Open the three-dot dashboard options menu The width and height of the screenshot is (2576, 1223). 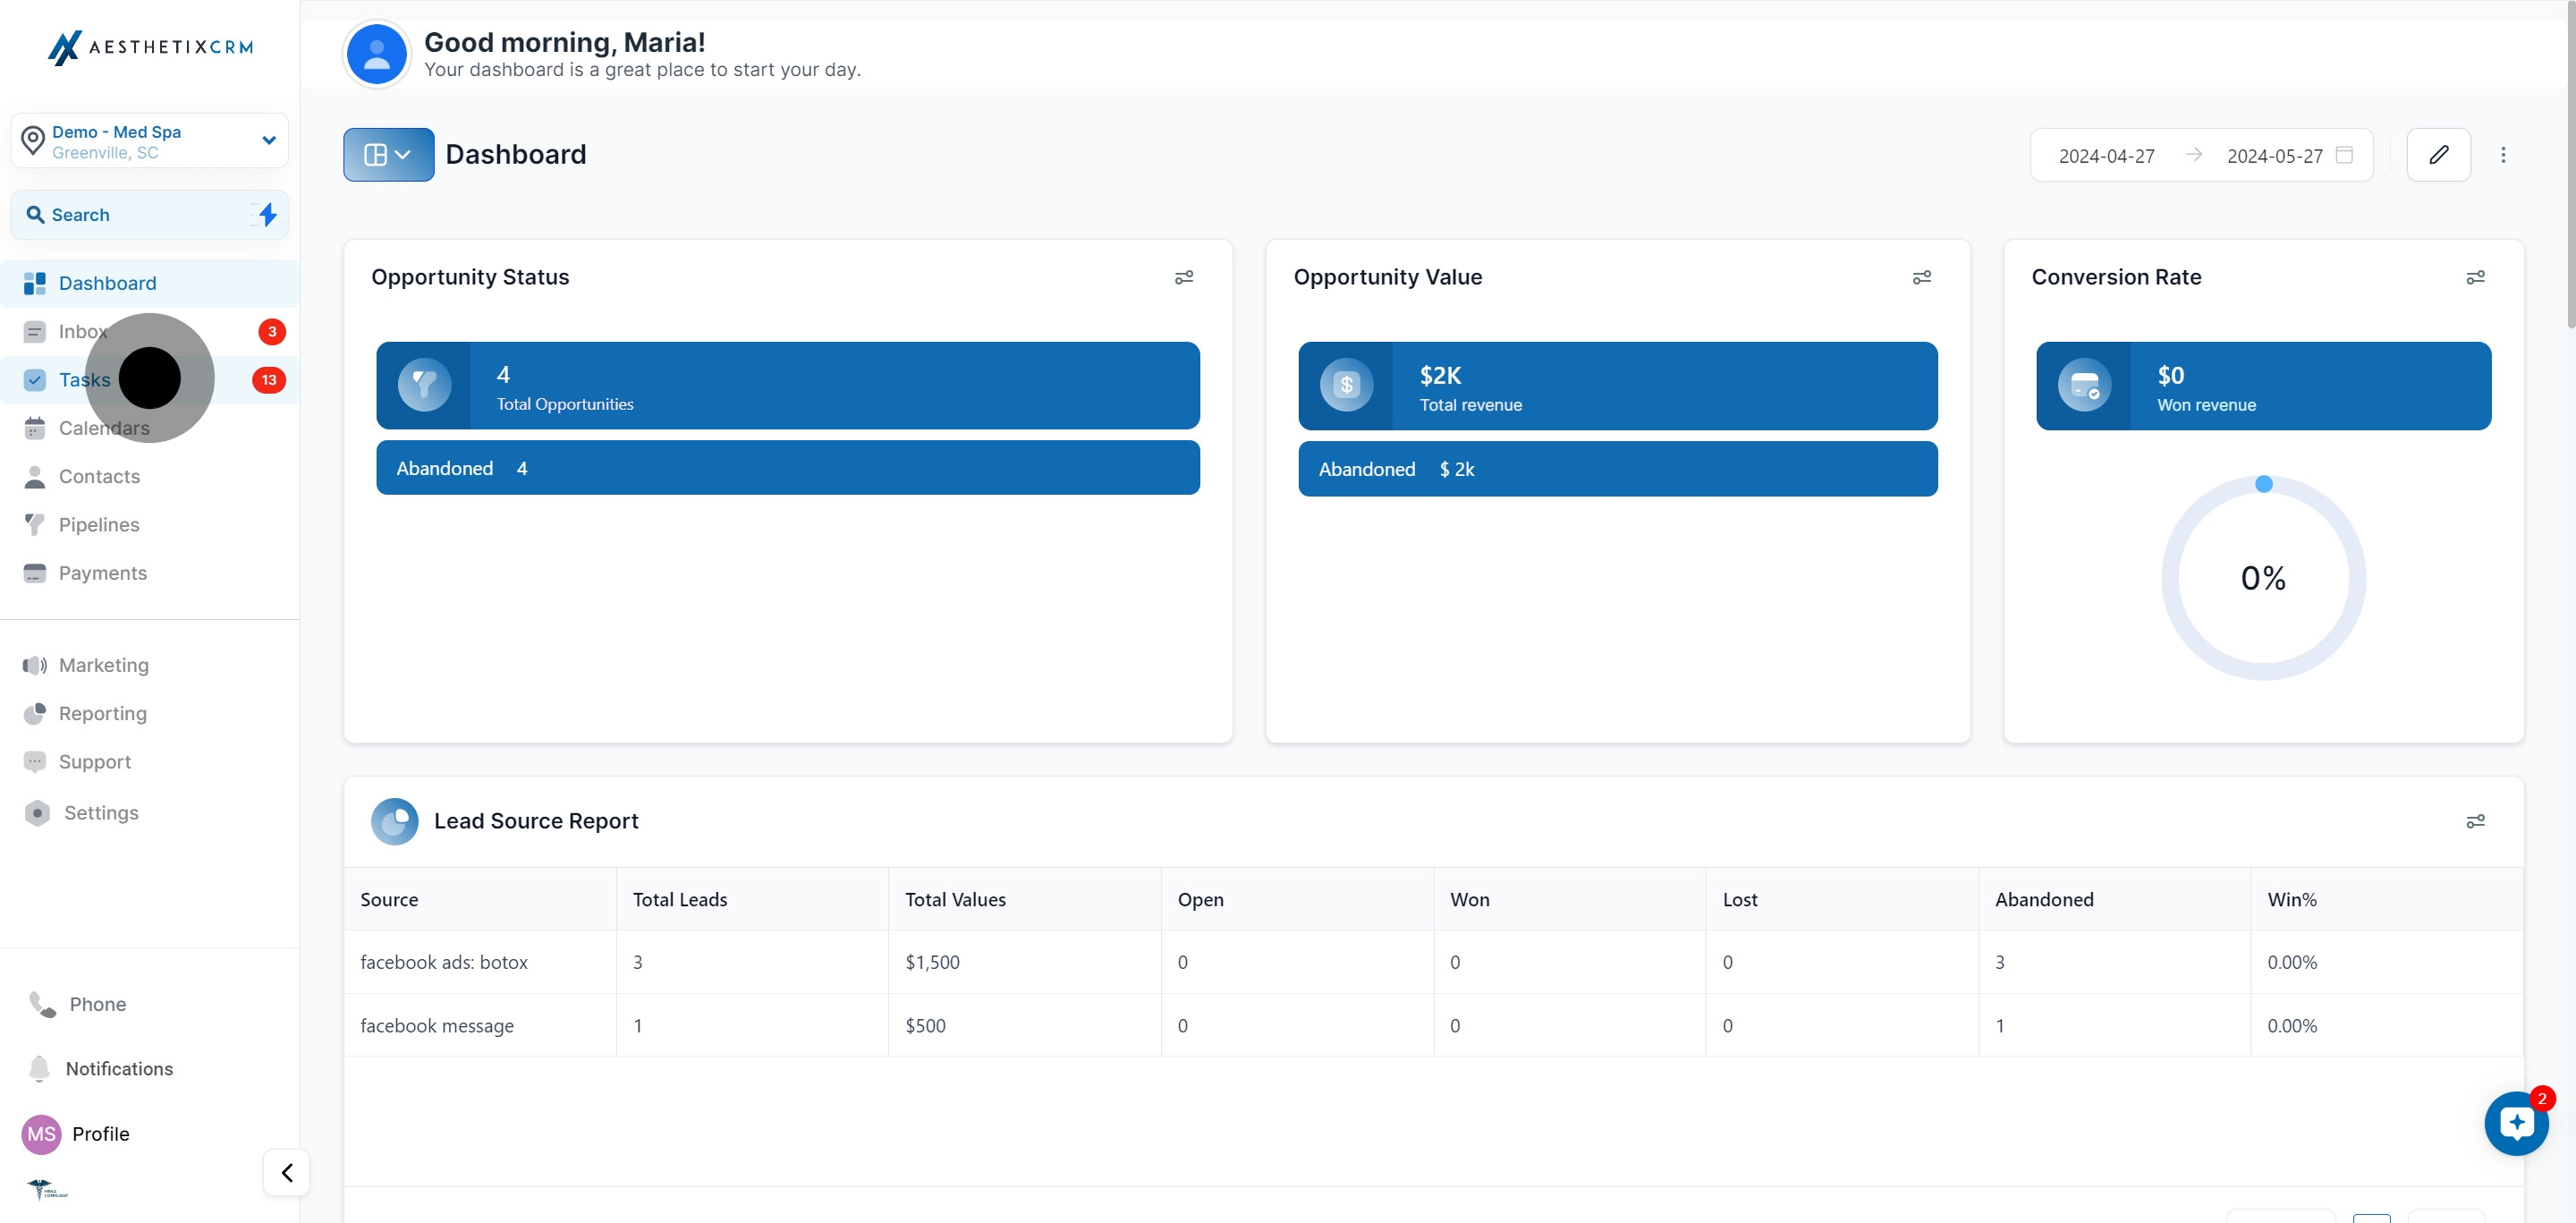pyautogui.click(x=2503, y=155)
